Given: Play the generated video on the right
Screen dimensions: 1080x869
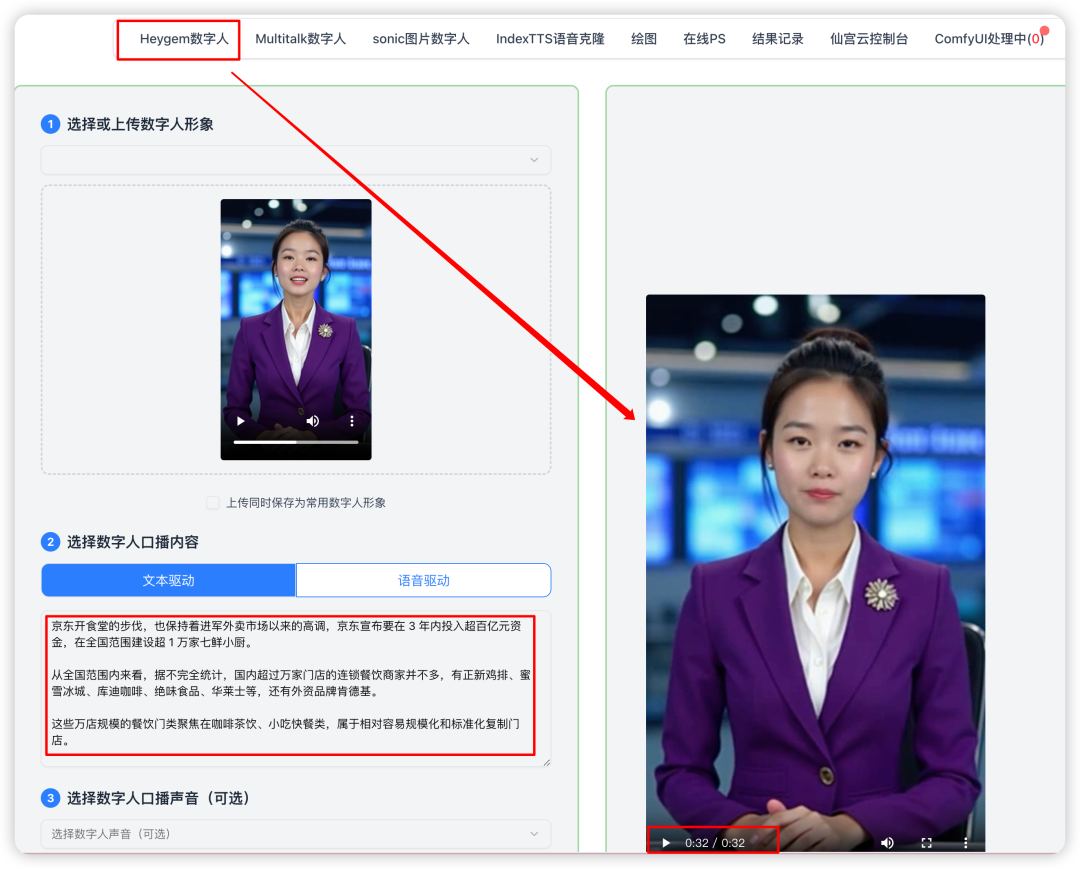Looking at the screenshot, I should pos(665,843).
